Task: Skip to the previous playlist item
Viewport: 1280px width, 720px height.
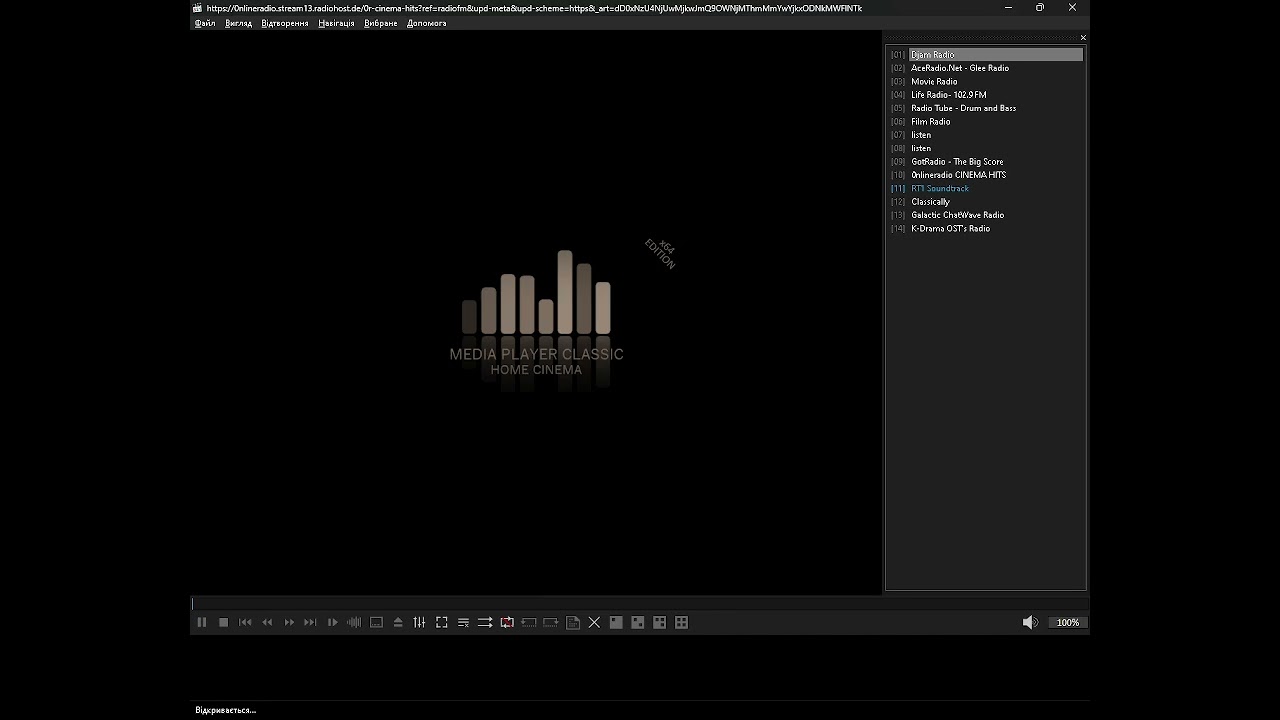Action: point(246,622)
